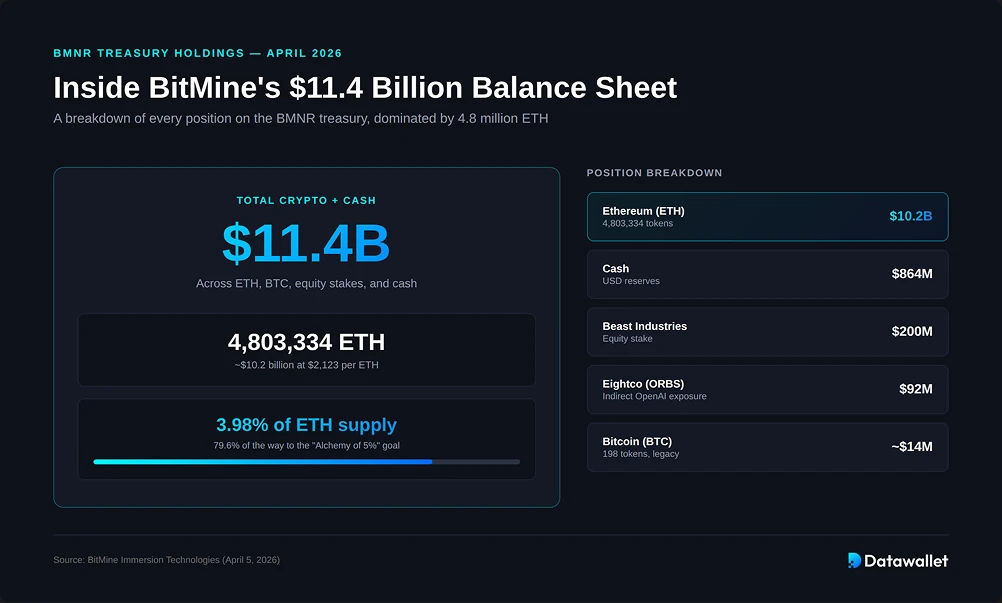The width and height of the screenshot is (1002, 603).
Task: Expand the Bitcoin legacy tokens entry
Action: click(767, 447)
